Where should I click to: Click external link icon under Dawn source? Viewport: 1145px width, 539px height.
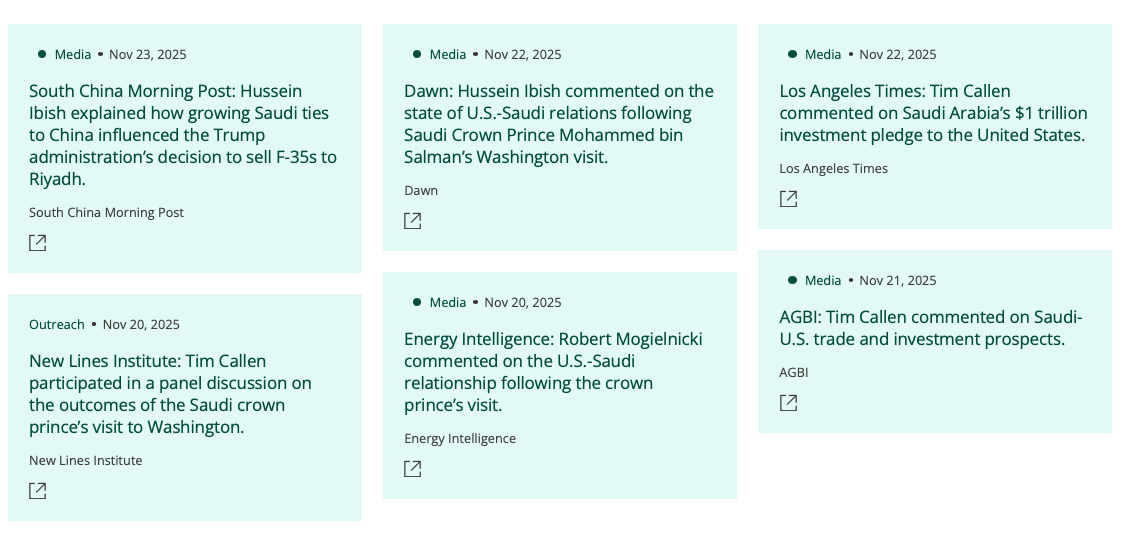tap(413, 221)
